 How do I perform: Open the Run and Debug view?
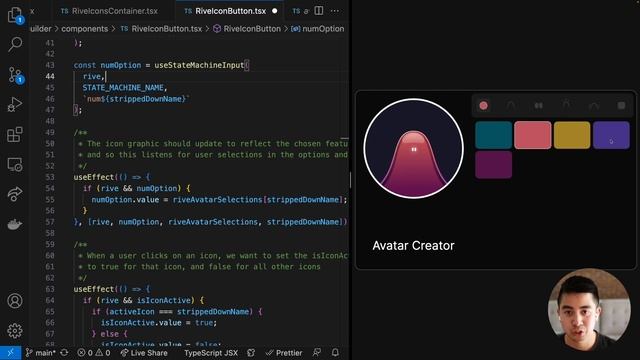[15, 104]
